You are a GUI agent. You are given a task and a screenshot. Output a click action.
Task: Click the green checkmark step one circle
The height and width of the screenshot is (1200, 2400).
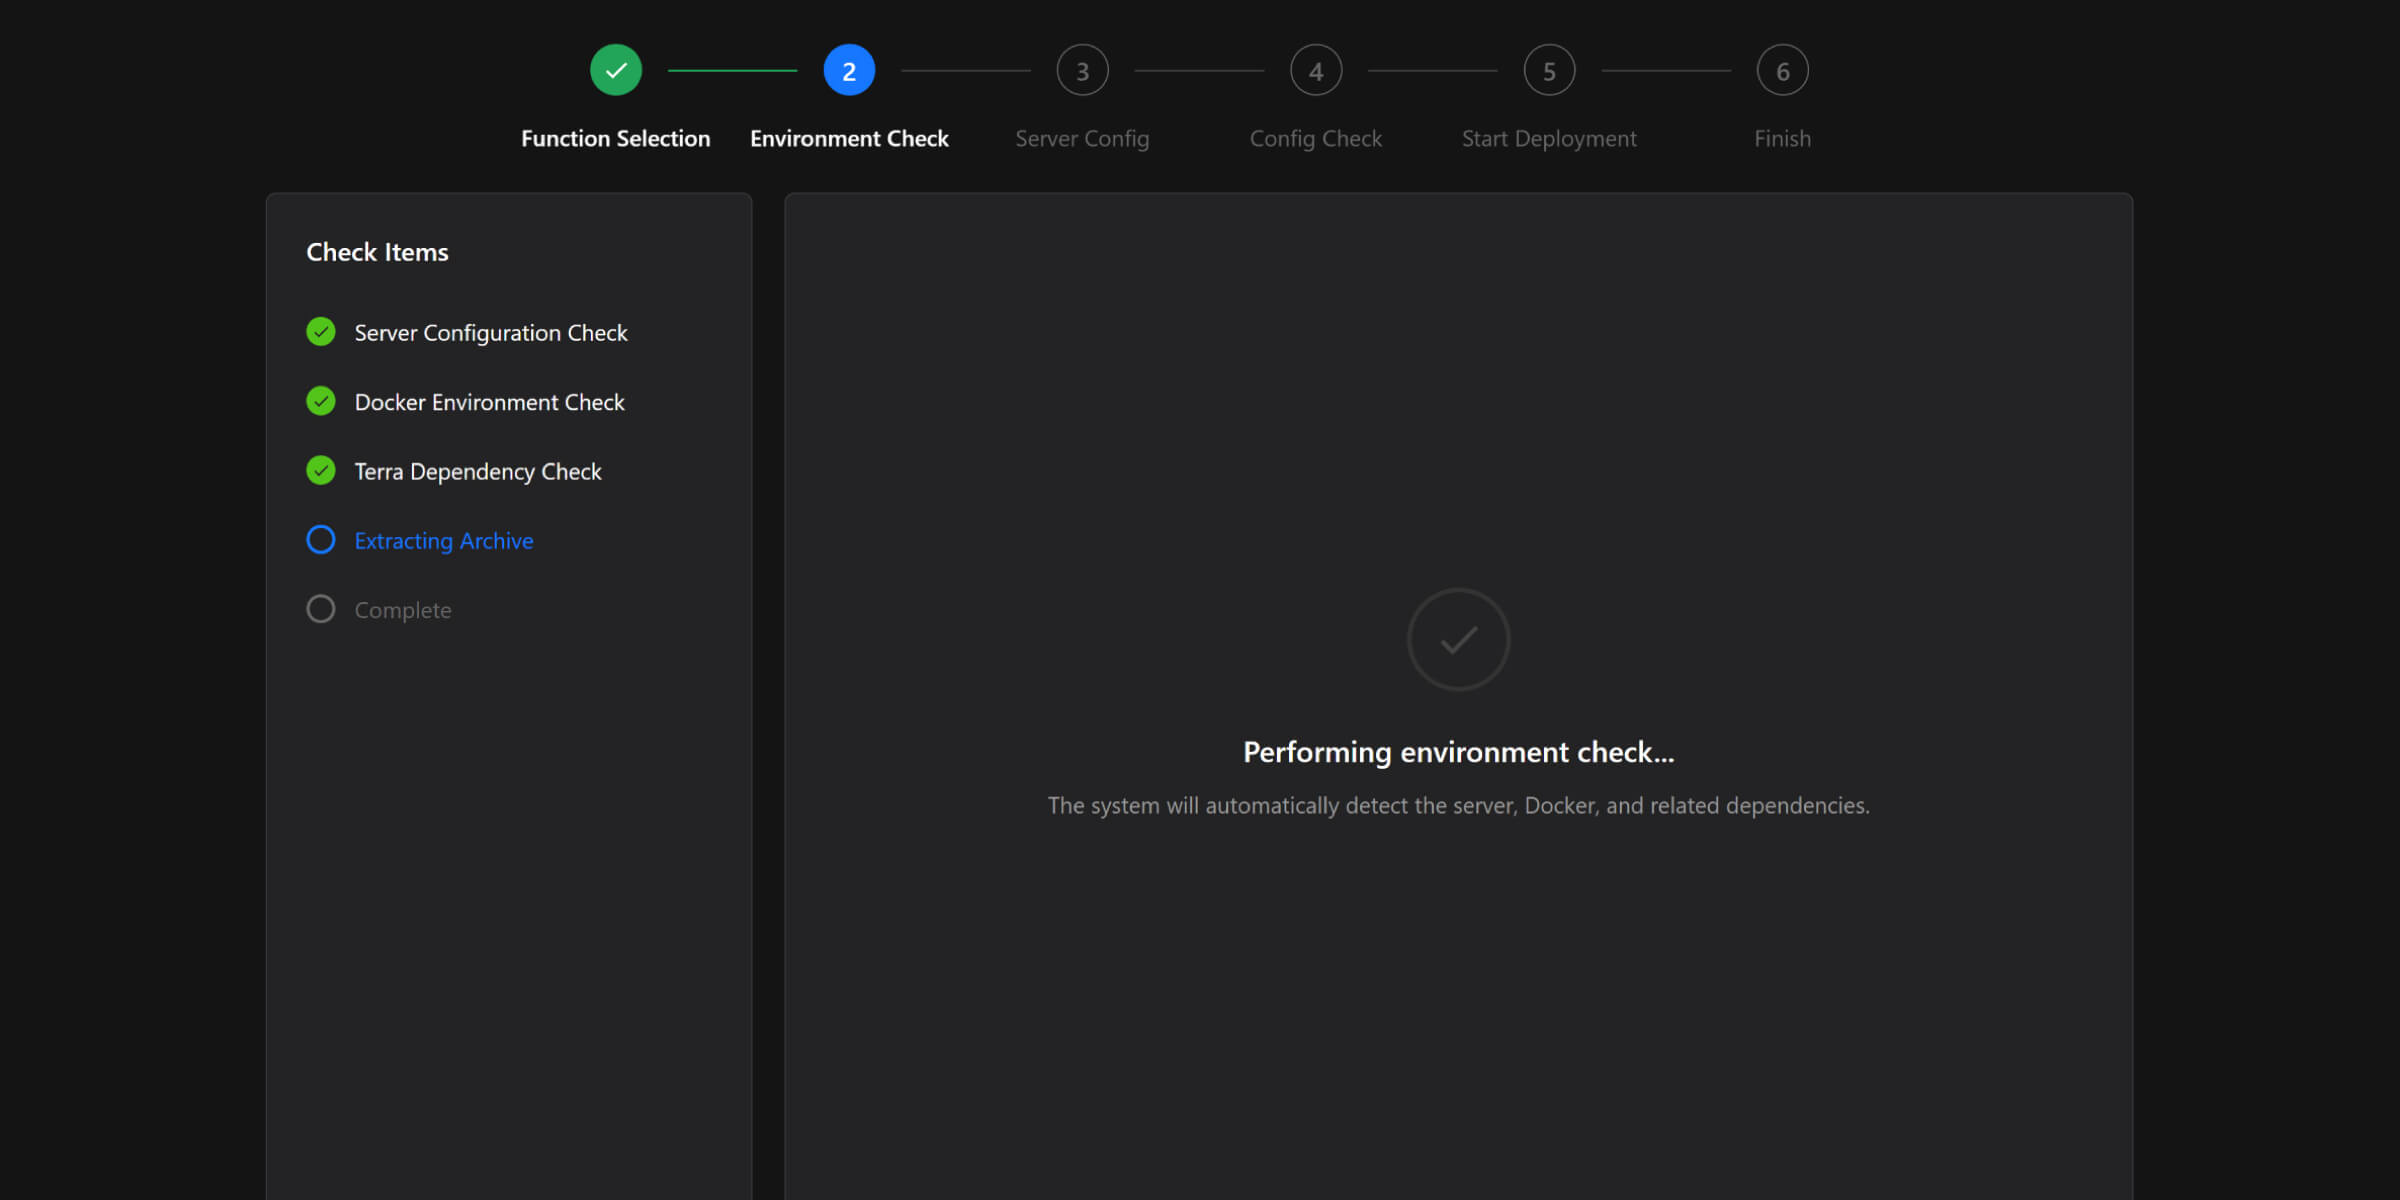[x=616, y=71]
